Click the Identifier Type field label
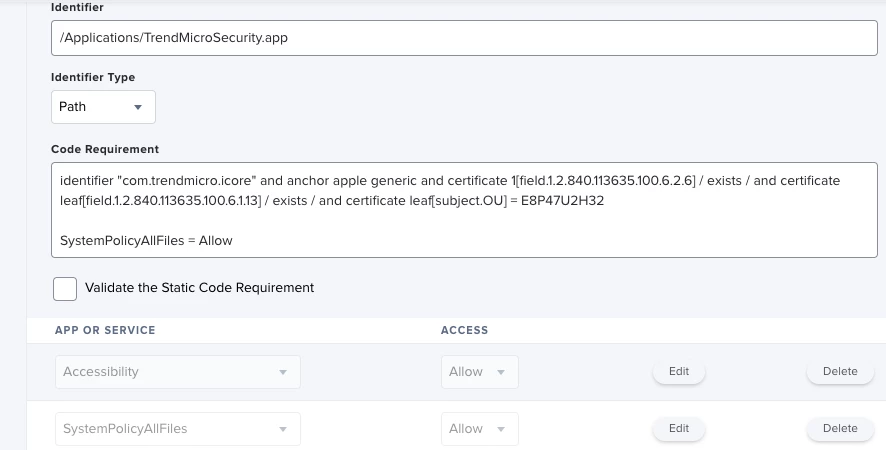This screenshot has height=450, width=886. 93,77
